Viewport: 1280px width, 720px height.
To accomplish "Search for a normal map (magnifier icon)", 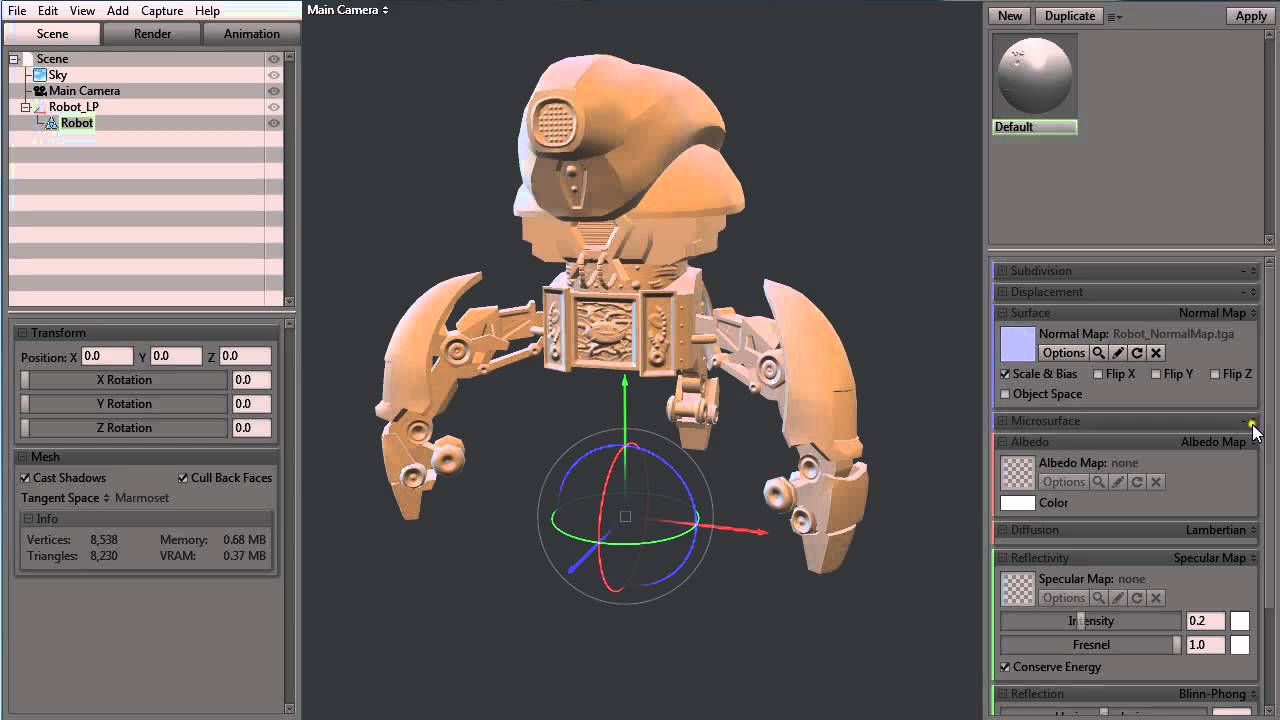I will pos(1098,353).
